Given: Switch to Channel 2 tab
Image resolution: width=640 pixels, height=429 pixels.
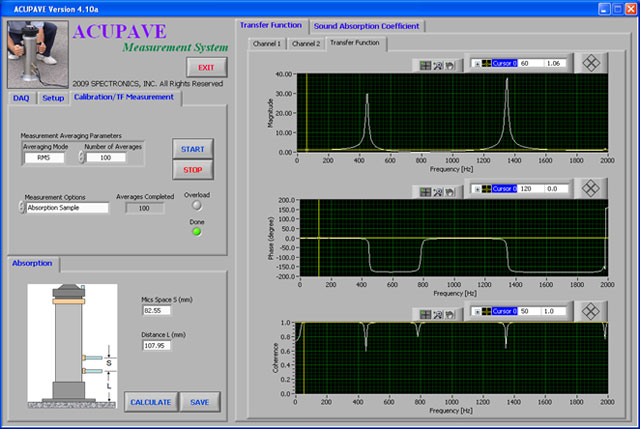Looking at the screenshot, I should point(306,44).
